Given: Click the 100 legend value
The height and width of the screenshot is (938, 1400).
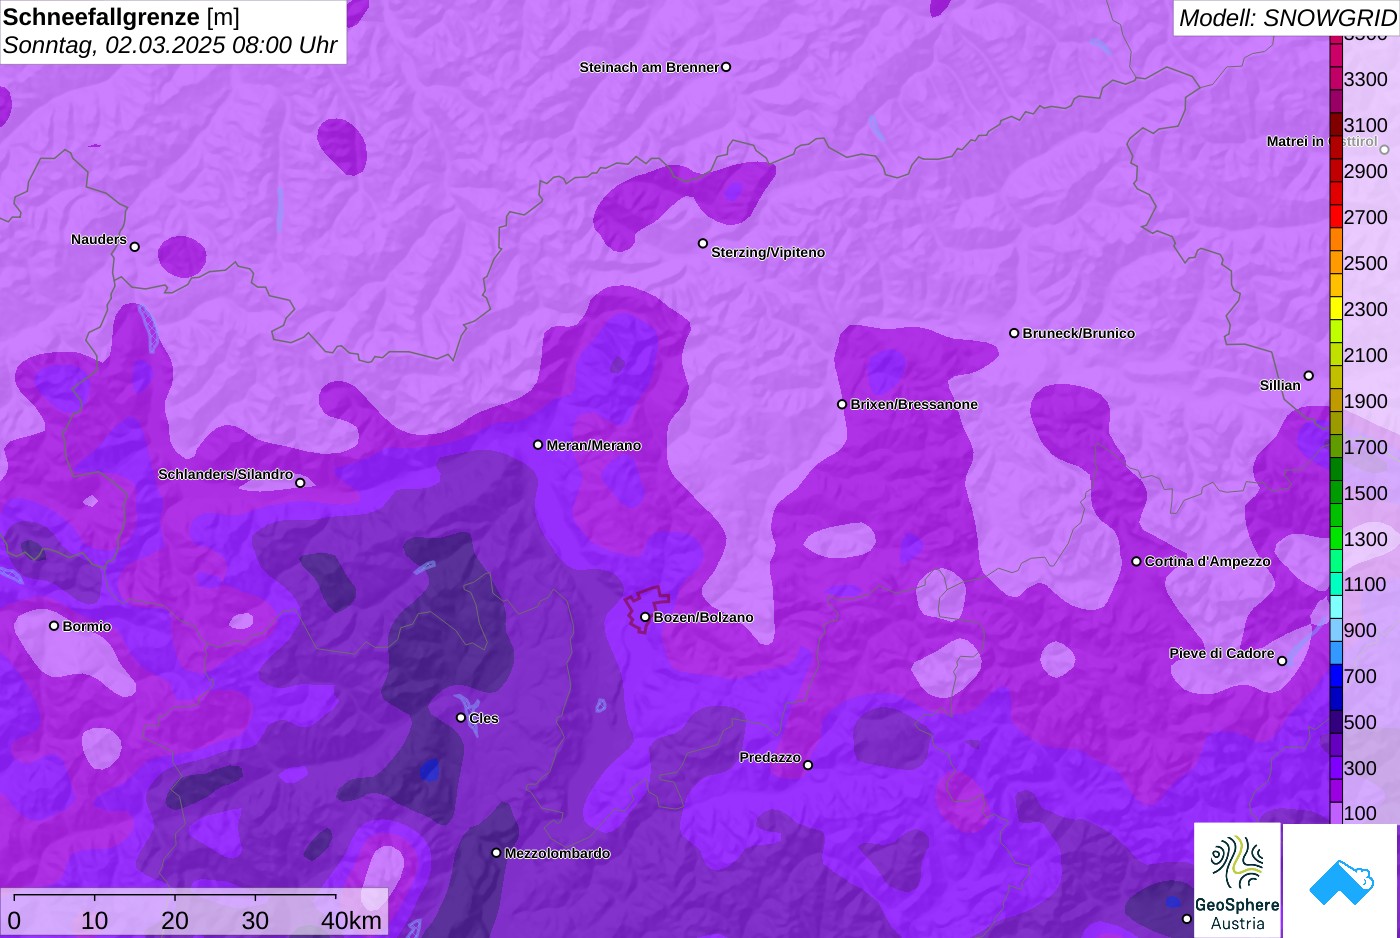Looking at the screenshot, I should pos(1361,813).
